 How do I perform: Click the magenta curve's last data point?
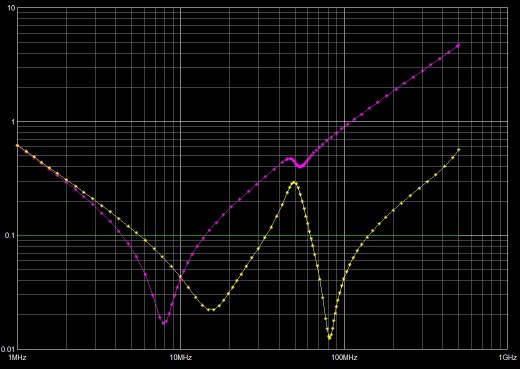459,45
